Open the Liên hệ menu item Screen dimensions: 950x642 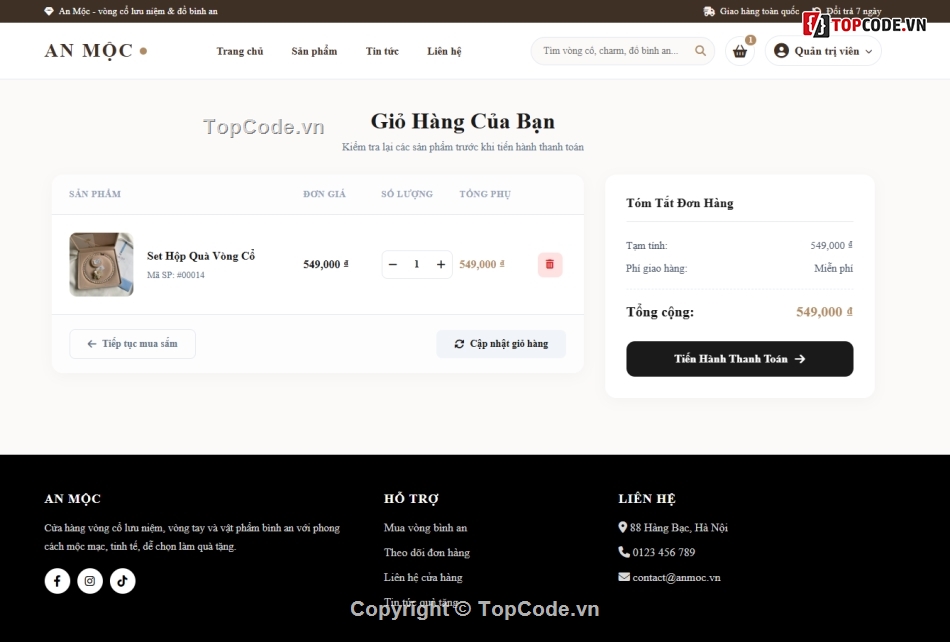(x=444, y=51)
